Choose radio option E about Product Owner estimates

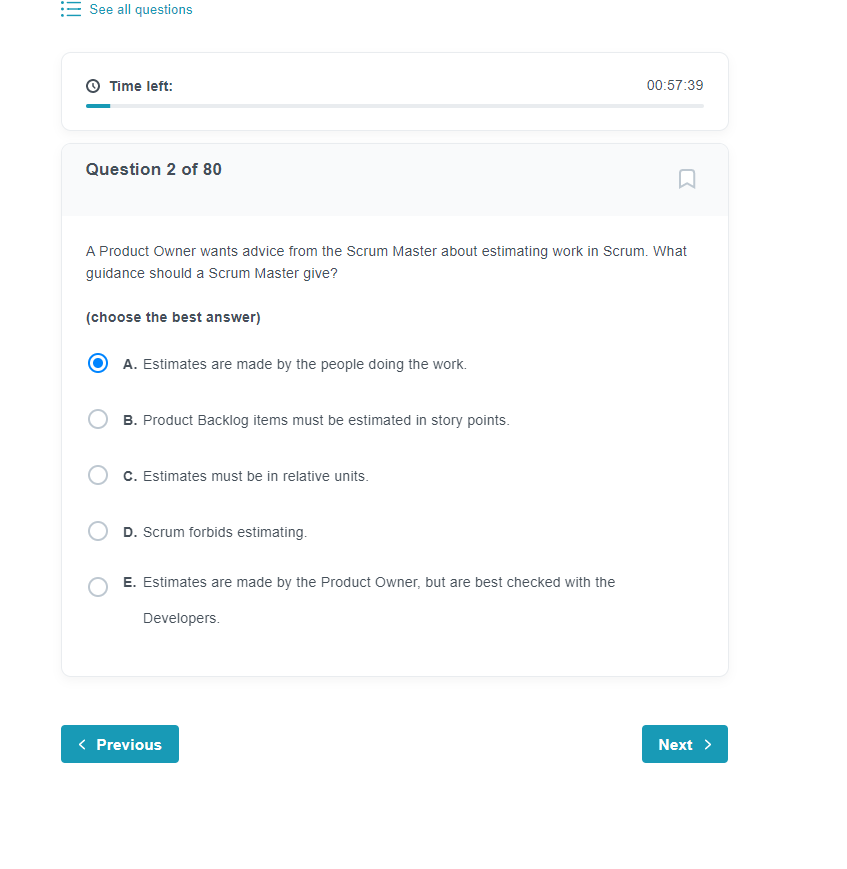click(98, 587)
